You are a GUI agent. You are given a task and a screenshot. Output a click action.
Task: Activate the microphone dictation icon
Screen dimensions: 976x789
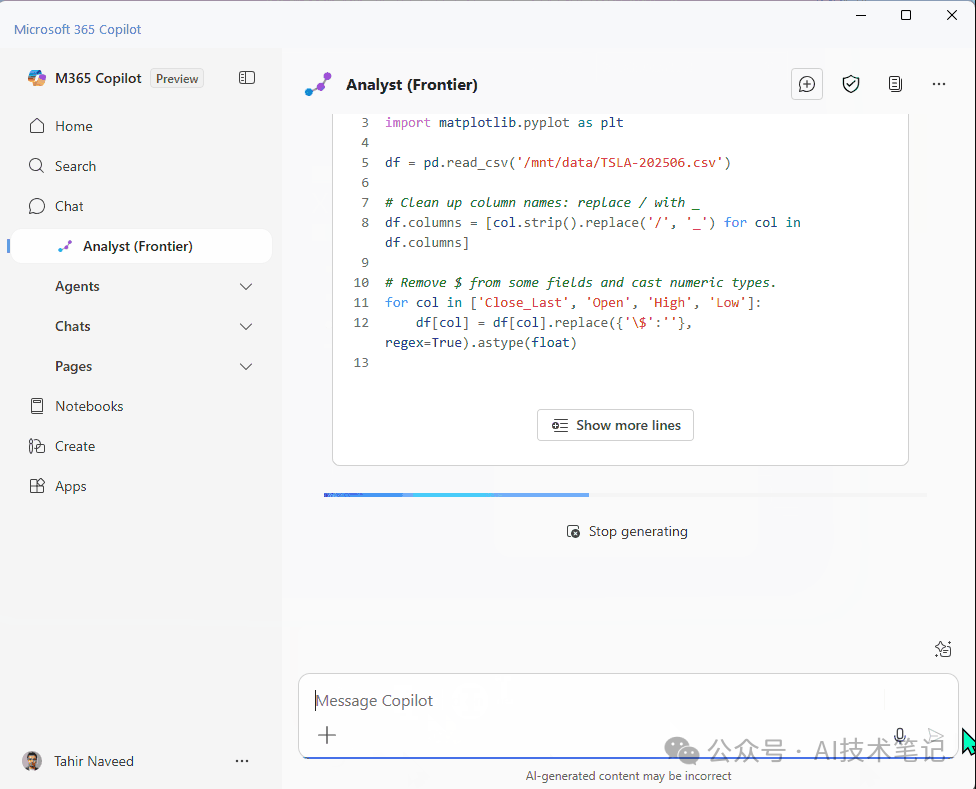pos(899,735)
